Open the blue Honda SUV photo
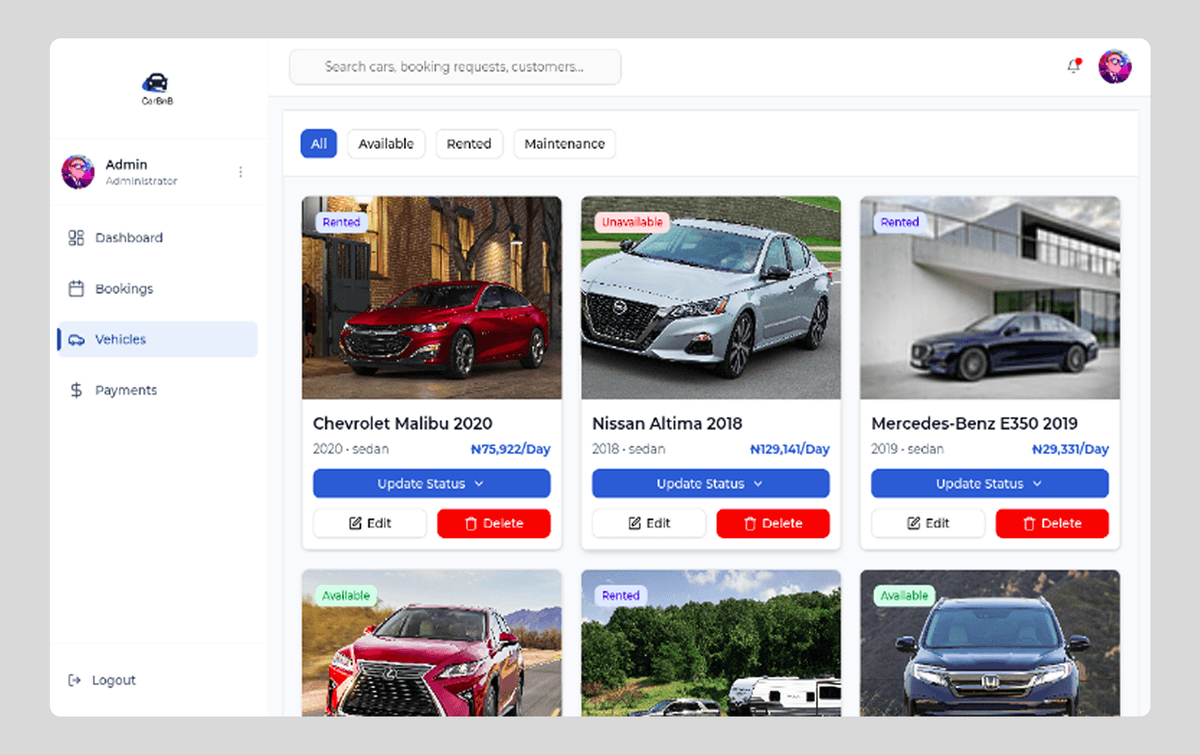Screen dimensions: 1200x755 point(990,643)
